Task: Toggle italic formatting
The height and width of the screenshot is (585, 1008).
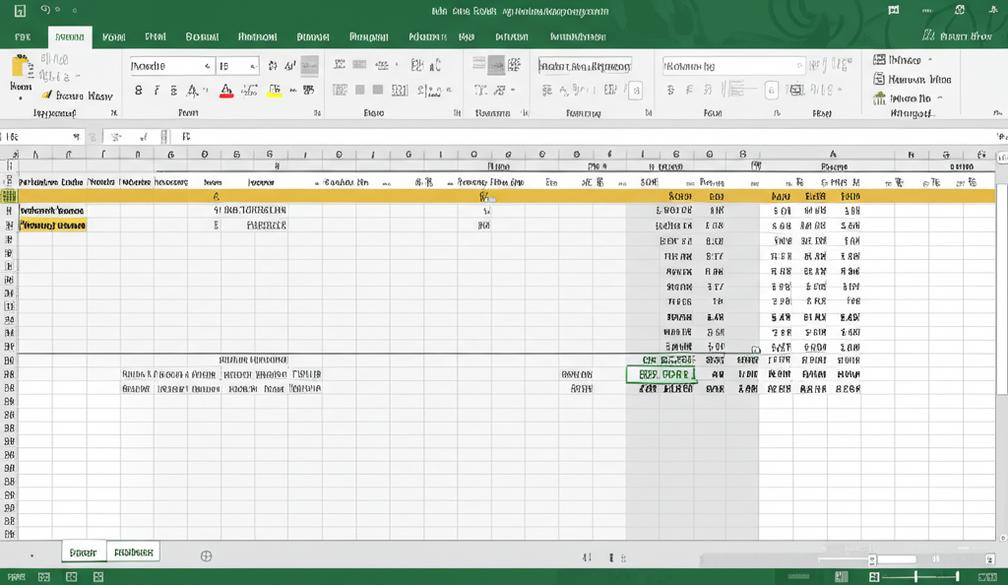Action: tap(156, 89)
